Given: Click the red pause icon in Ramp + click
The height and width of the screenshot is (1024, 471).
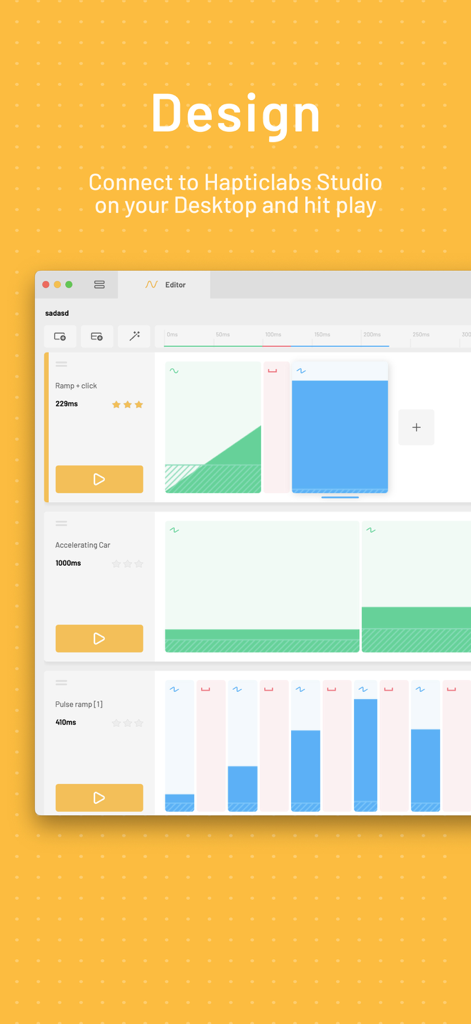Looking at the screenshot, I should point(272,371).
